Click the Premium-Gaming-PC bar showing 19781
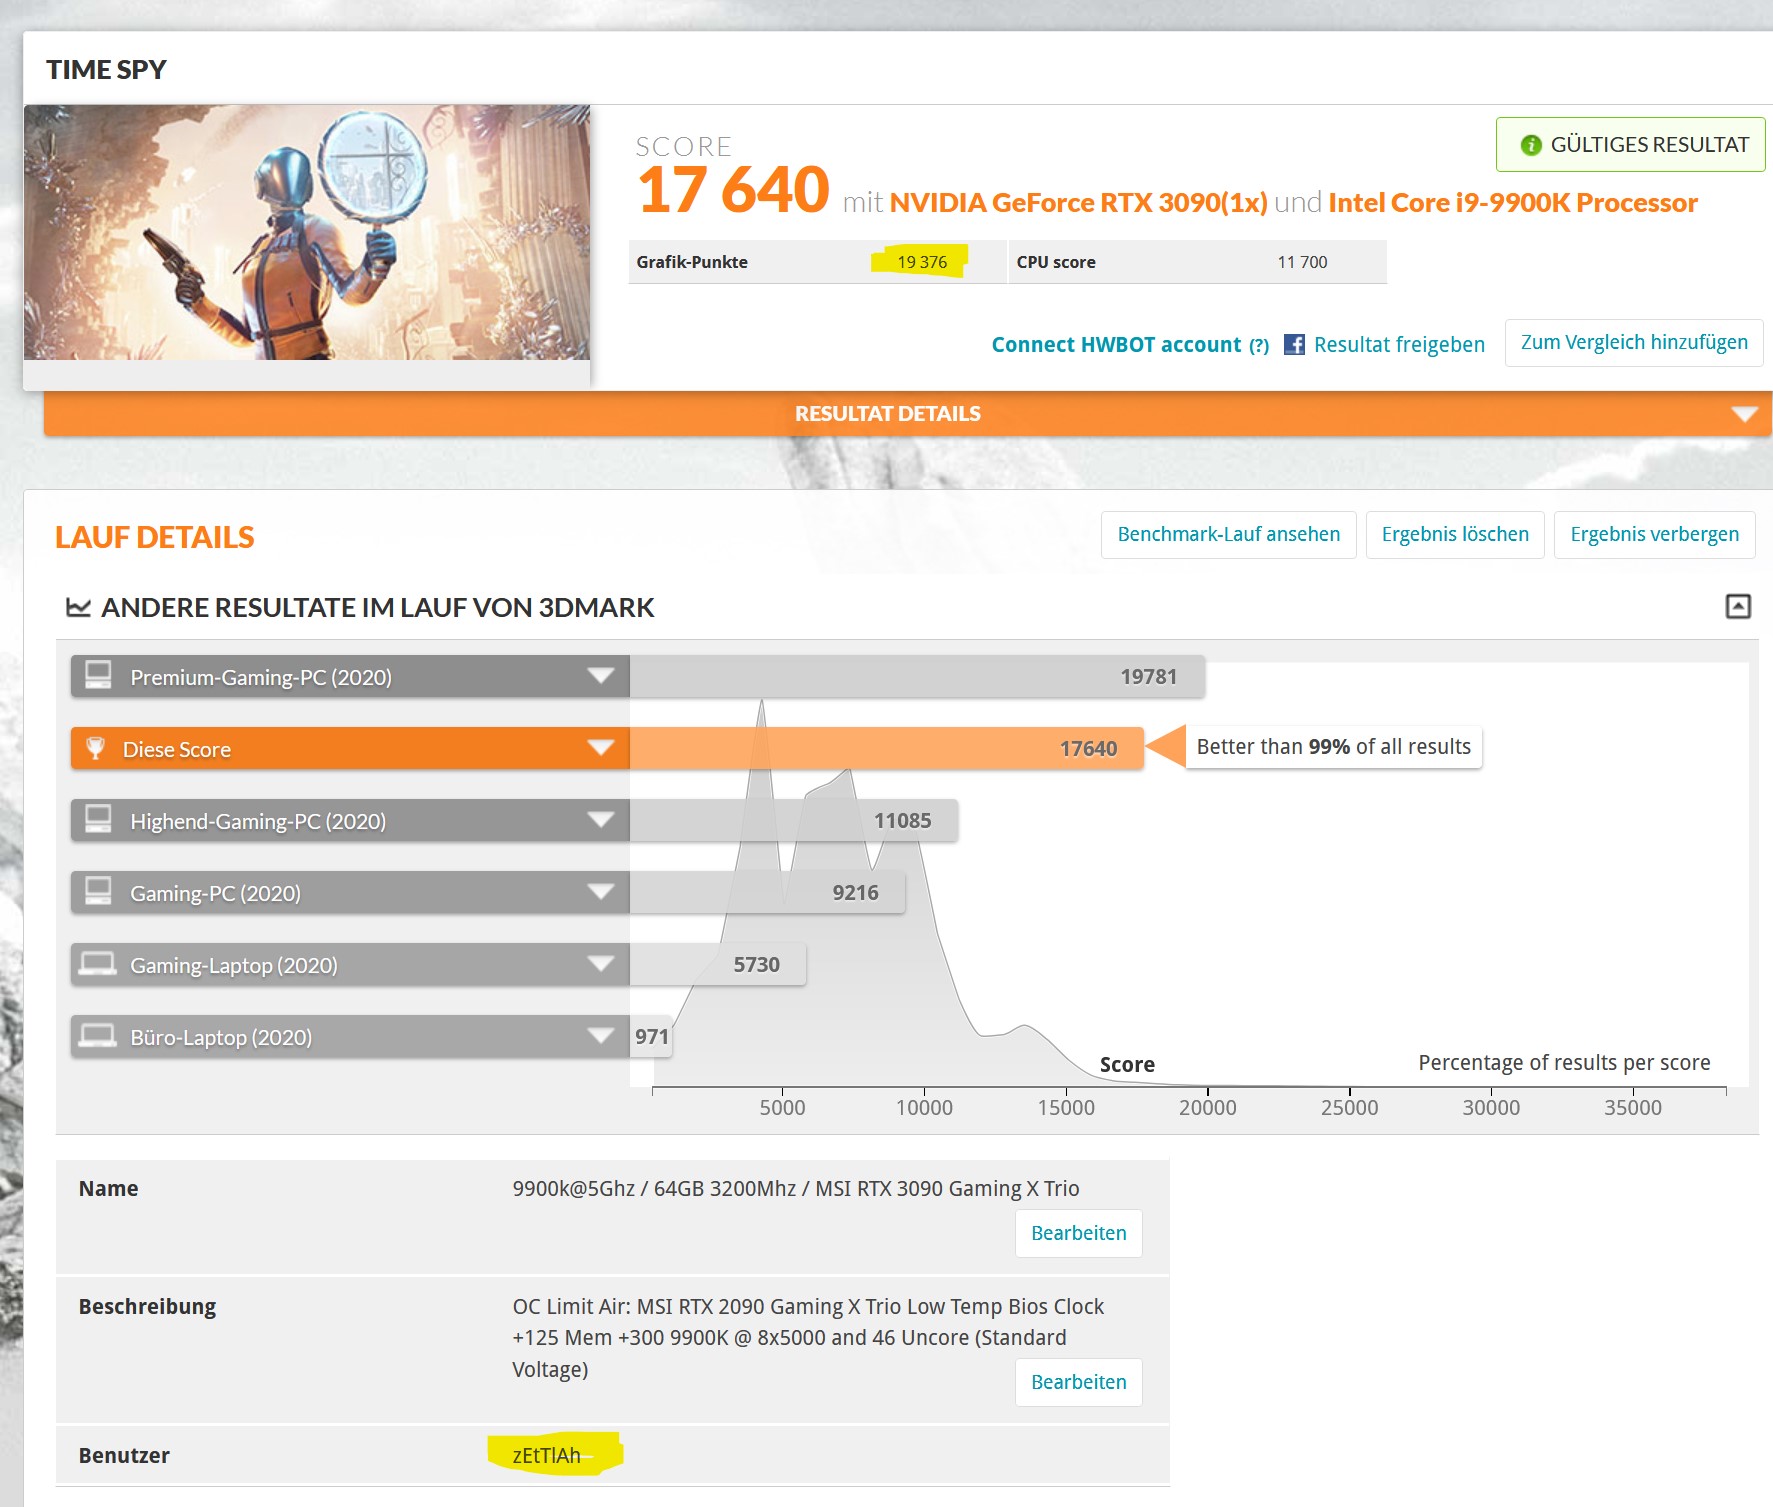Screen dimensions: 1773x1507 [x=917, y=677]
